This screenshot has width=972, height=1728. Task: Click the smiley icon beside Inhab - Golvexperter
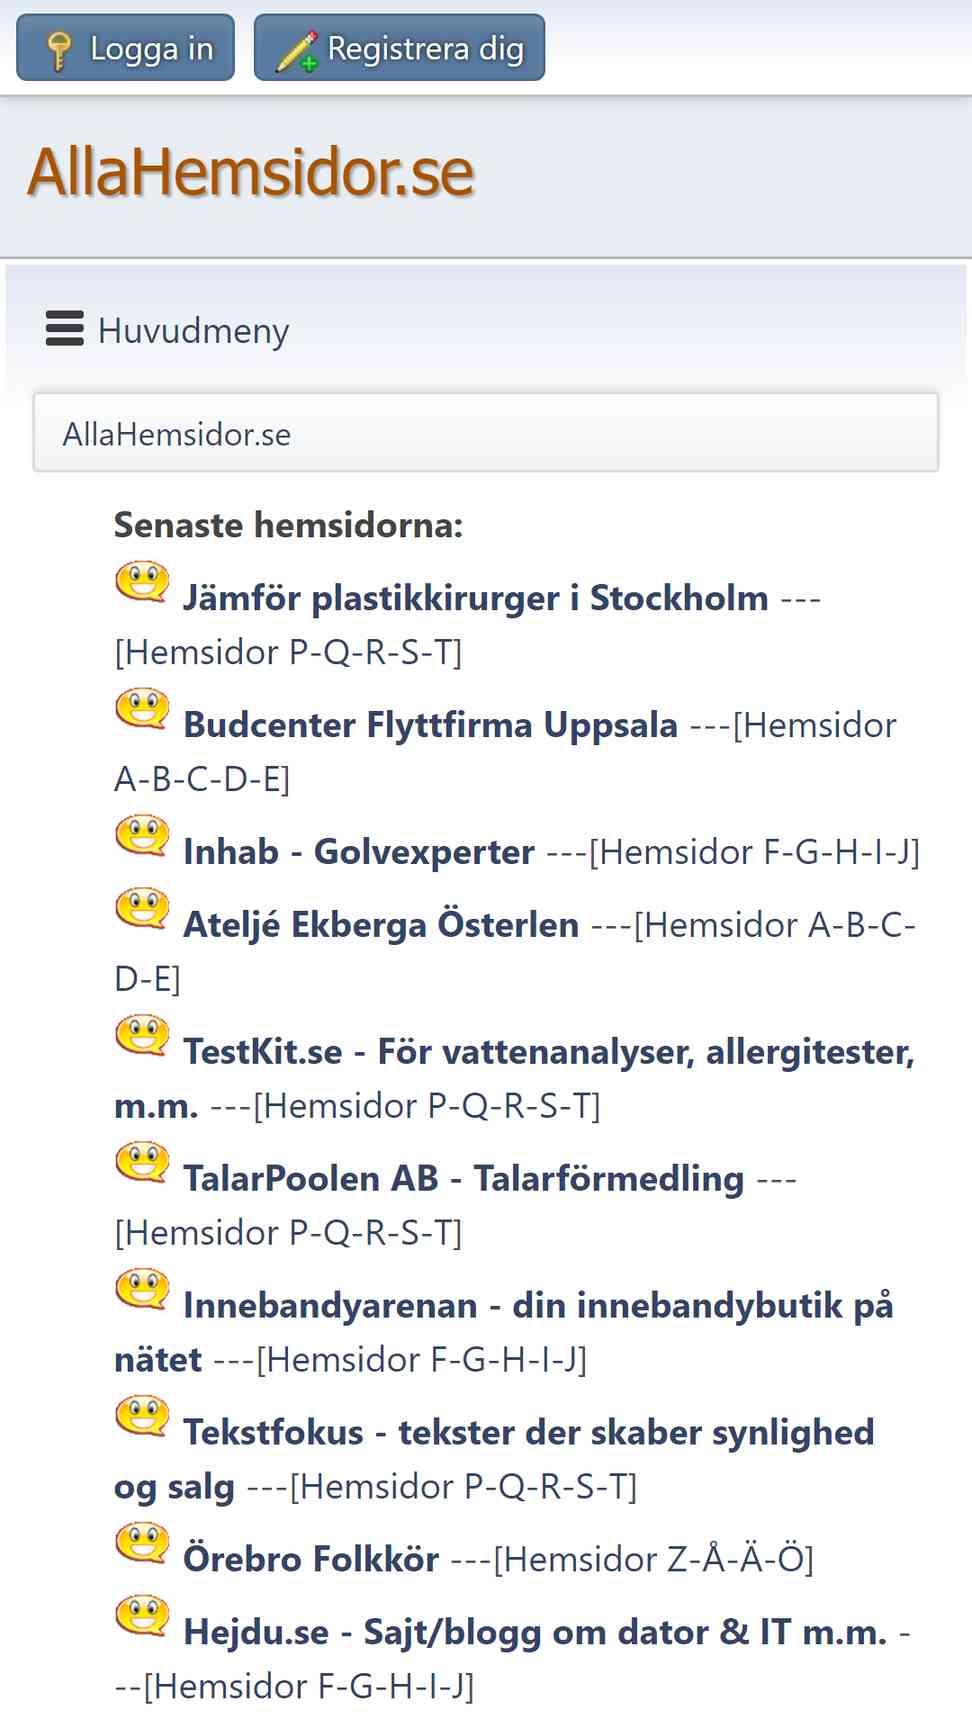pos(142,836)
